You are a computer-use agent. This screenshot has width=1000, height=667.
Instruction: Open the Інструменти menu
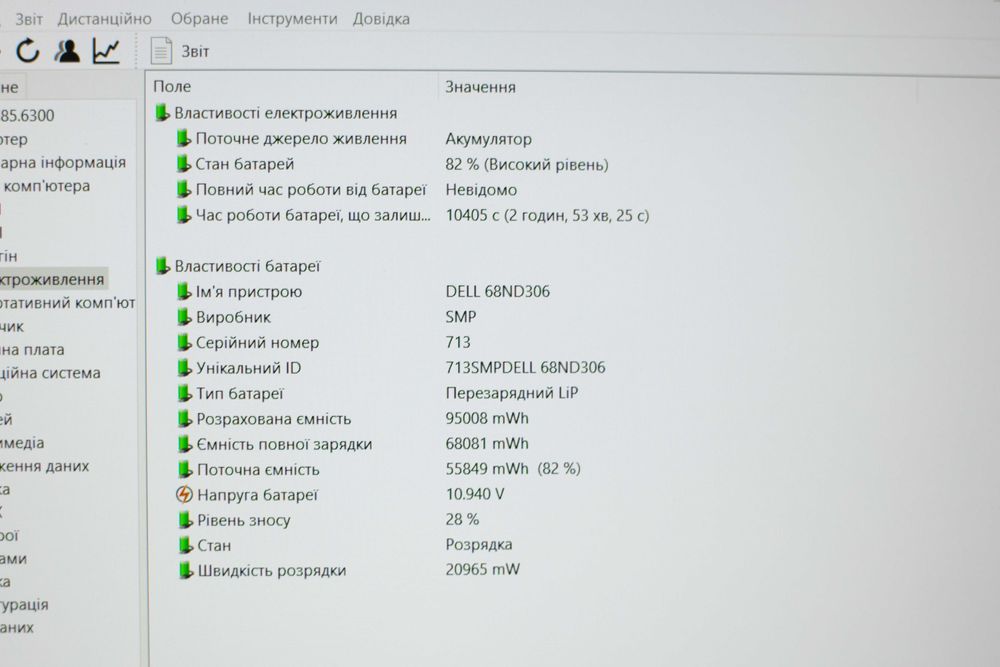(292, 19)
